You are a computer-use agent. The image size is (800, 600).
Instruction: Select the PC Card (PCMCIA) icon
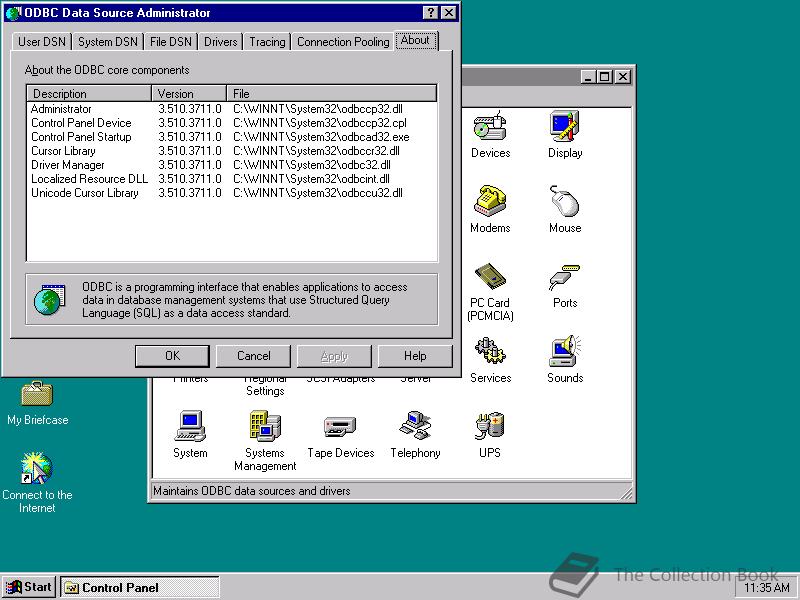(x=490, y=278)
